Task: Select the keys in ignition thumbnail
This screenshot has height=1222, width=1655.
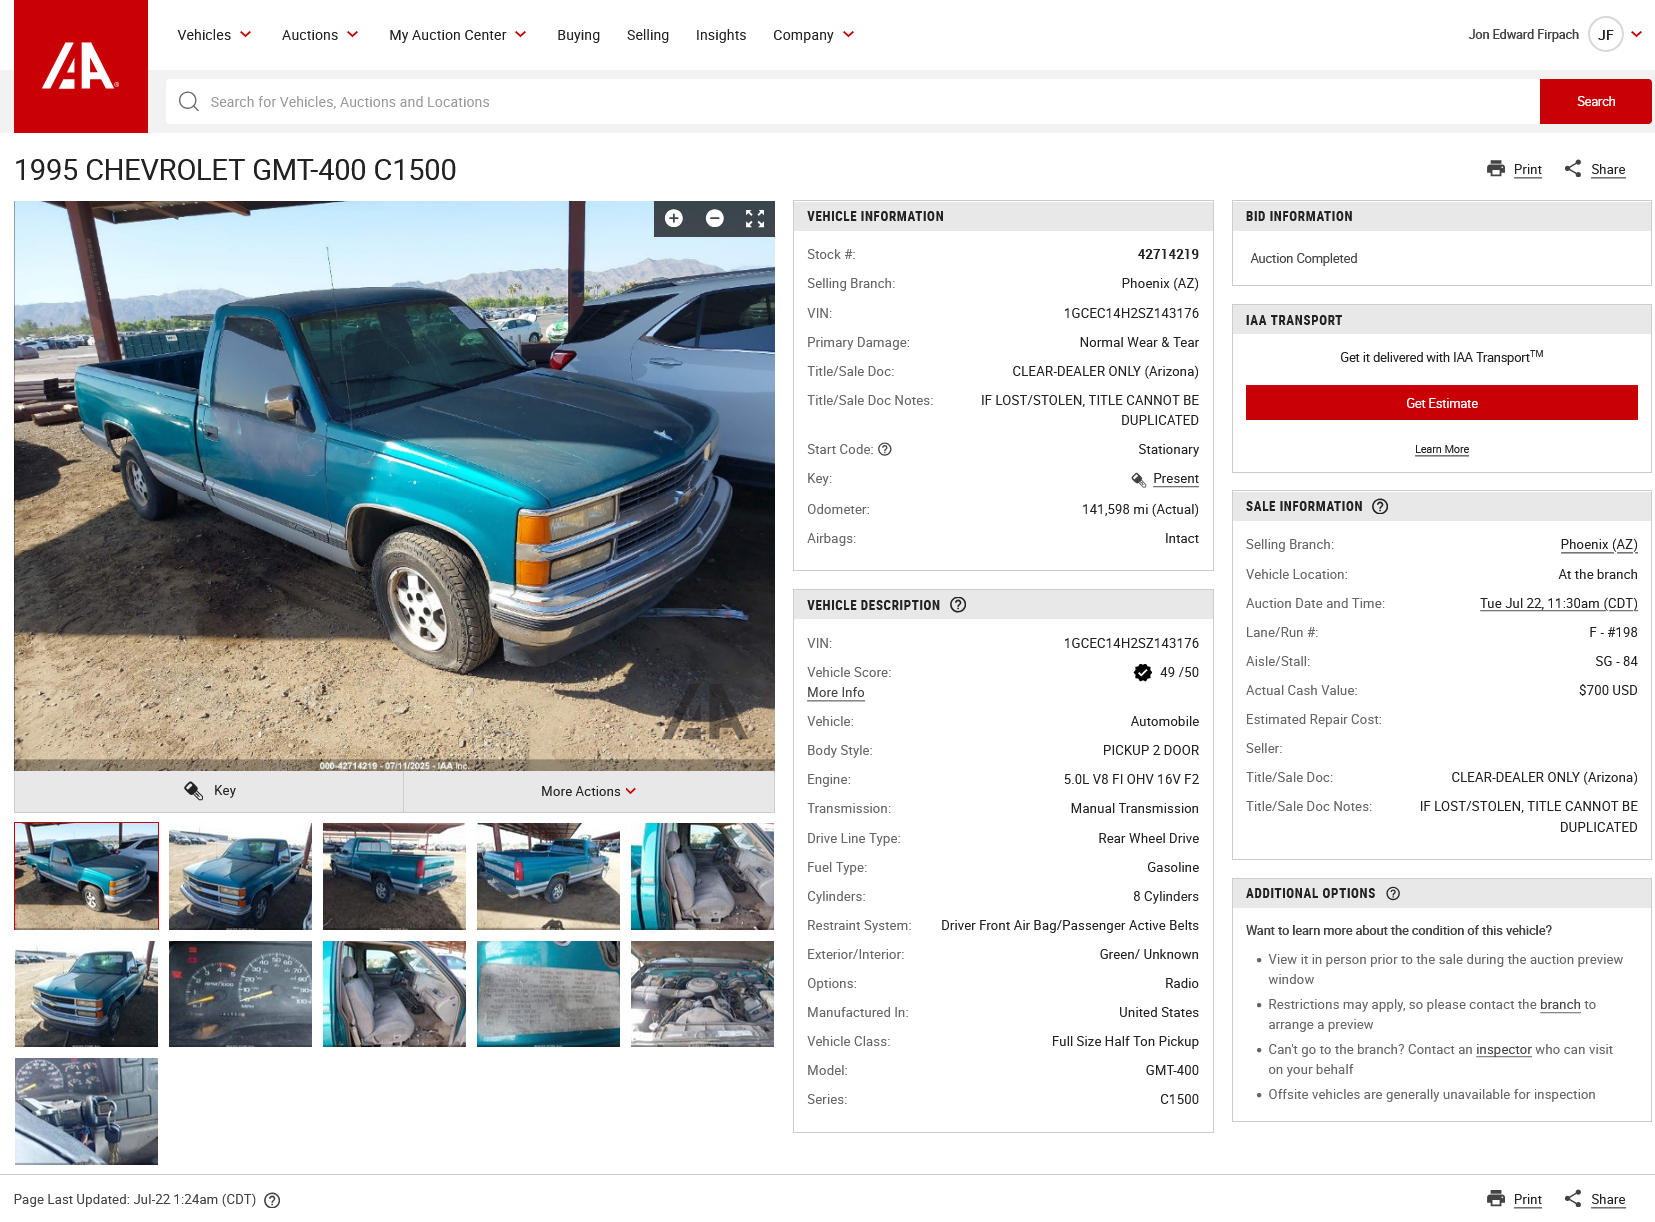Action: click(86, 1111)
